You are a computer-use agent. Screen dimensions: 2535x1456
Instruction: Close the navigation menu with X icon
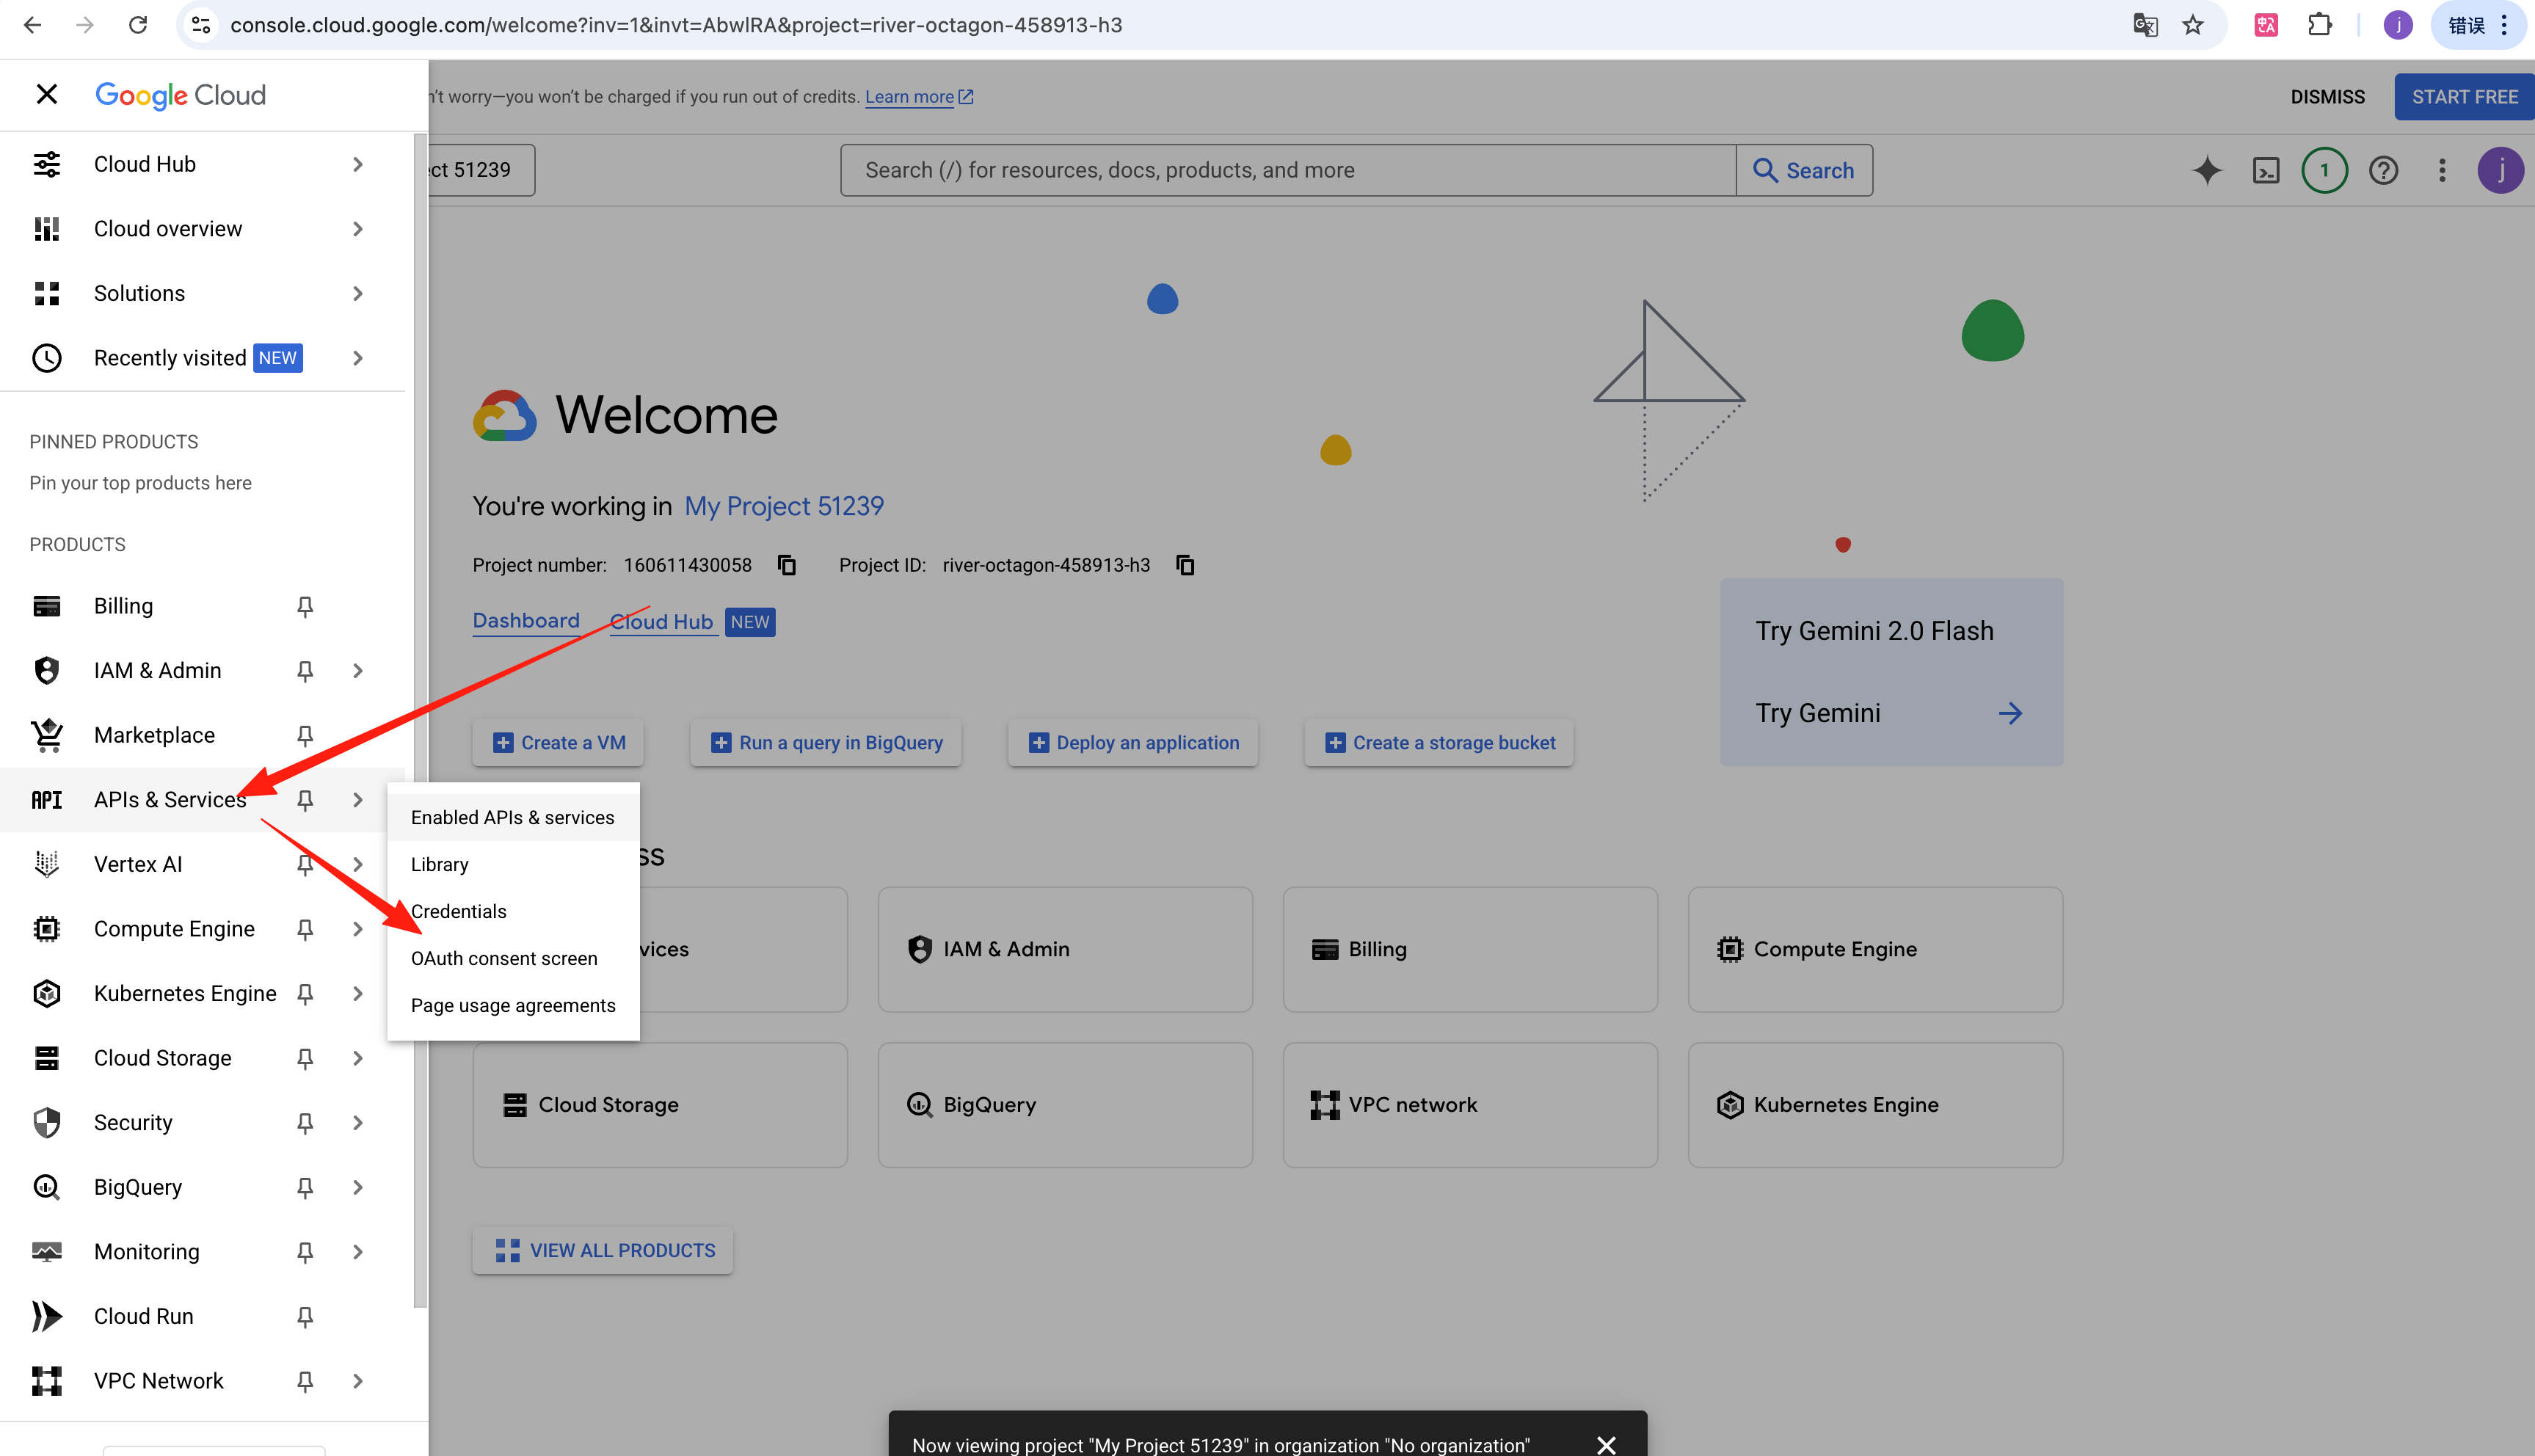tap(46, 95)
